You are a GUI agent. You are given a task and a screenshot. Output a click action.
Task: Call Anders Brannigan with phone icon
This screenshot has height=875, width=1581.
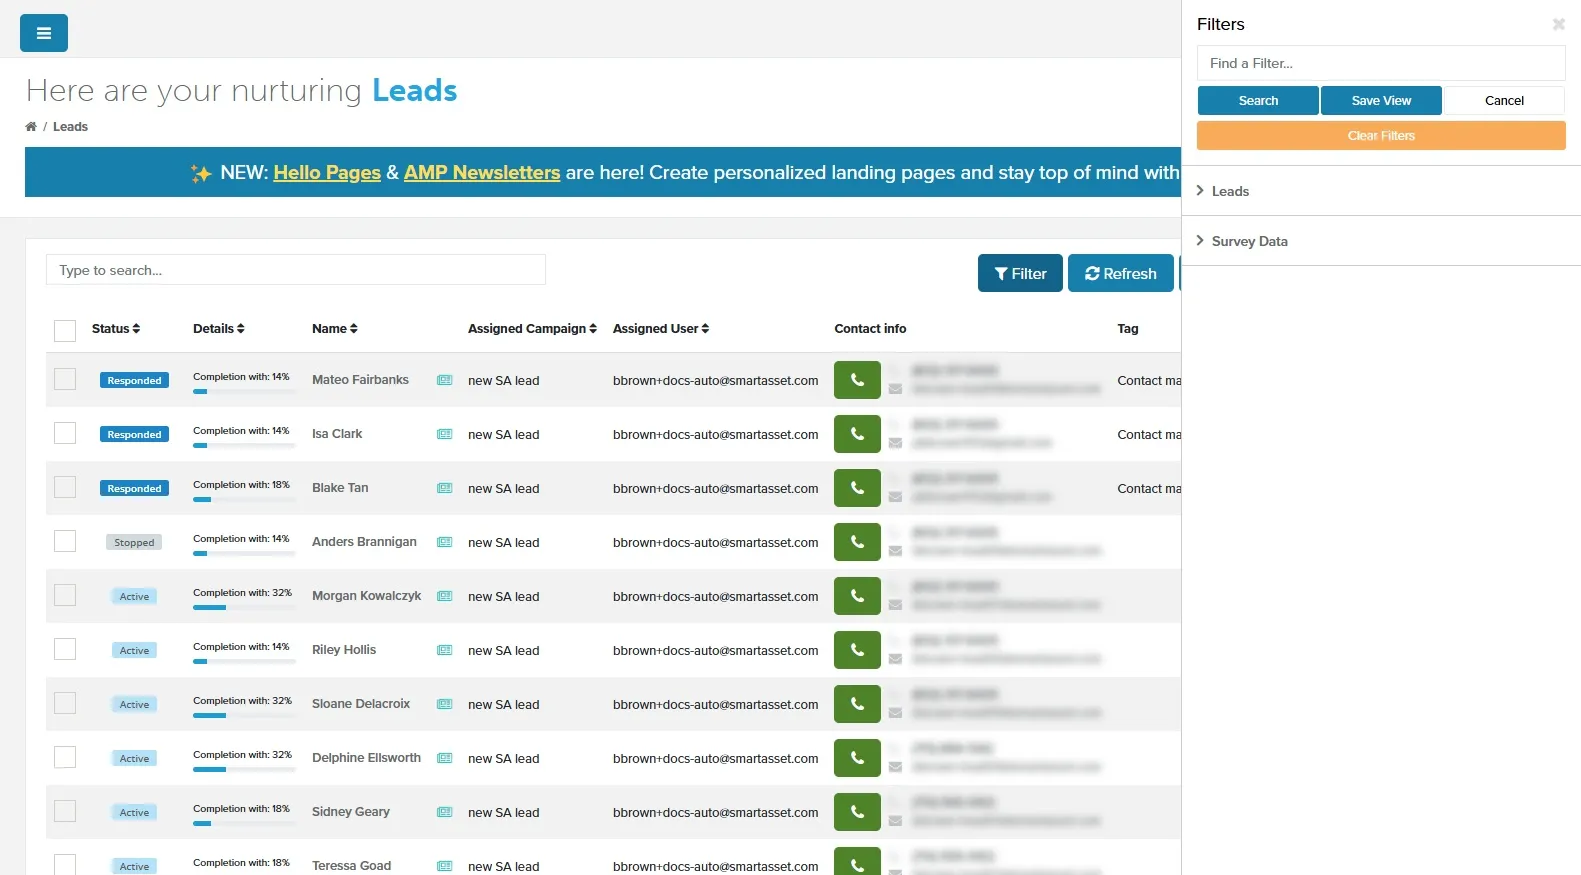tap(857, 542)
